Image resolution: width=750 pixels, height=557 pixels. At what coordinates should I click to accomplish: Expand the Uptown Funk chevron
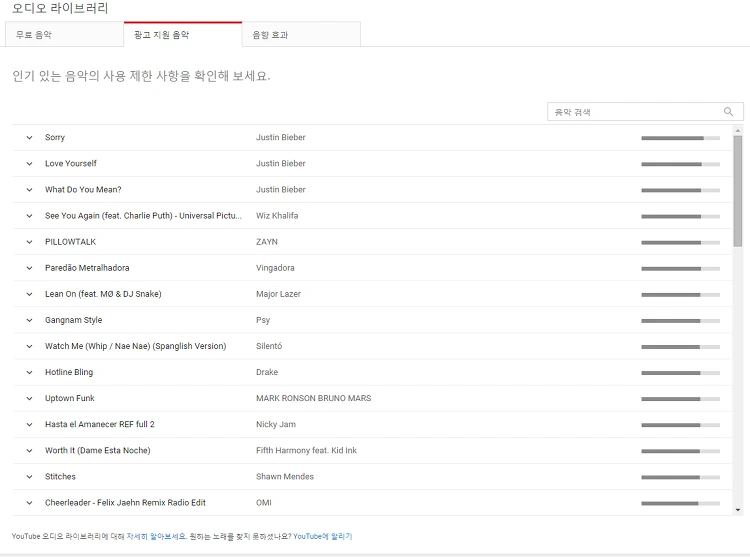point(29,398)
